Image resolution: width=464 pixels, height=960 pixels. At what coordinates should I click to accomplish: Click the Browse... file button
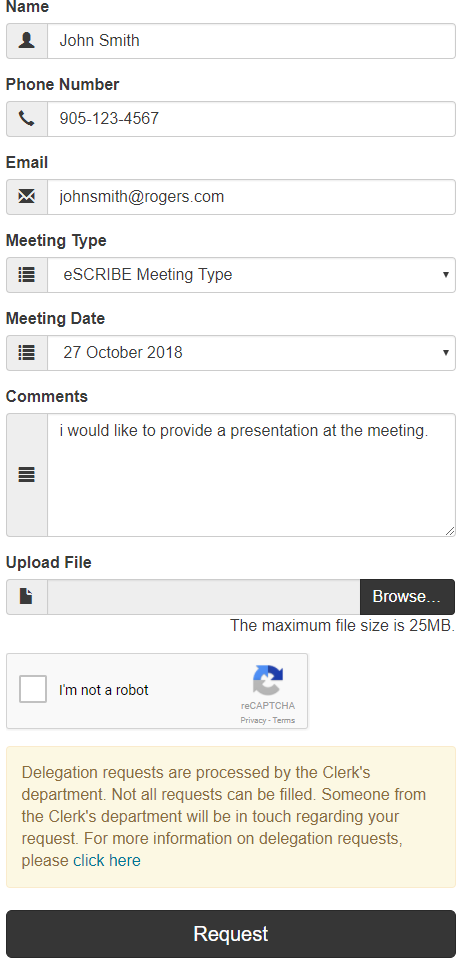(x=407, y=597)
